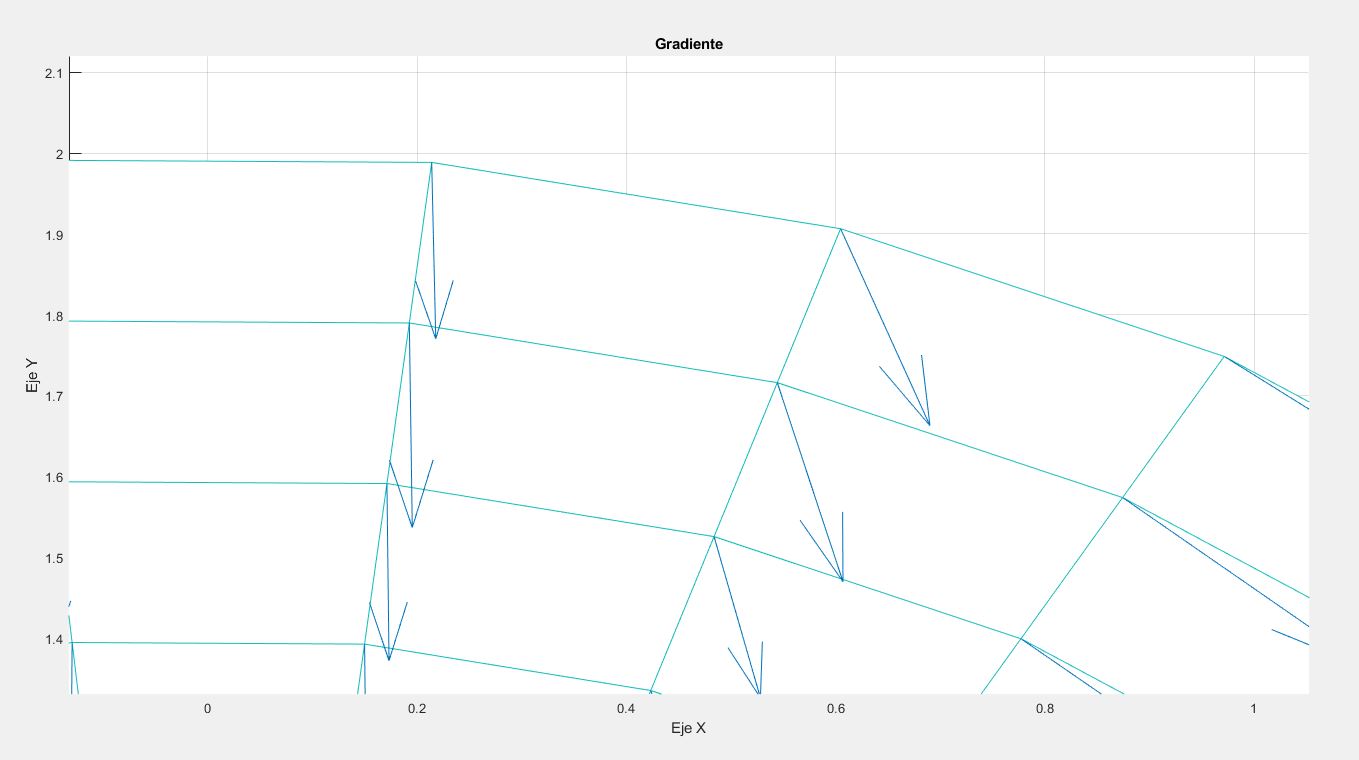
Task: Click the Gradiente plot title
Action: (688, 44)
